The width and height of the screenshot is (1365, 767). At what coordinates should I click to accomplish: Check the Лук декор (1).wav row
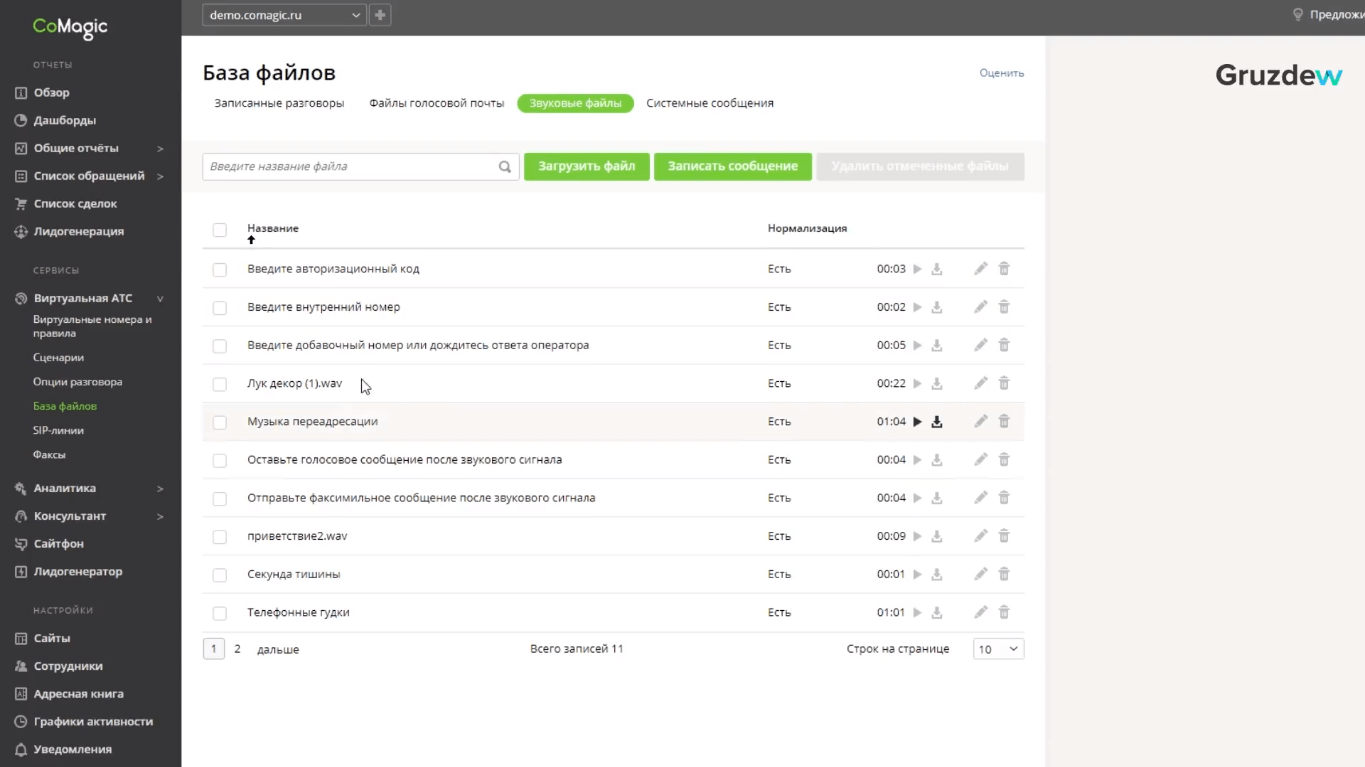click(x=220, y=384)
